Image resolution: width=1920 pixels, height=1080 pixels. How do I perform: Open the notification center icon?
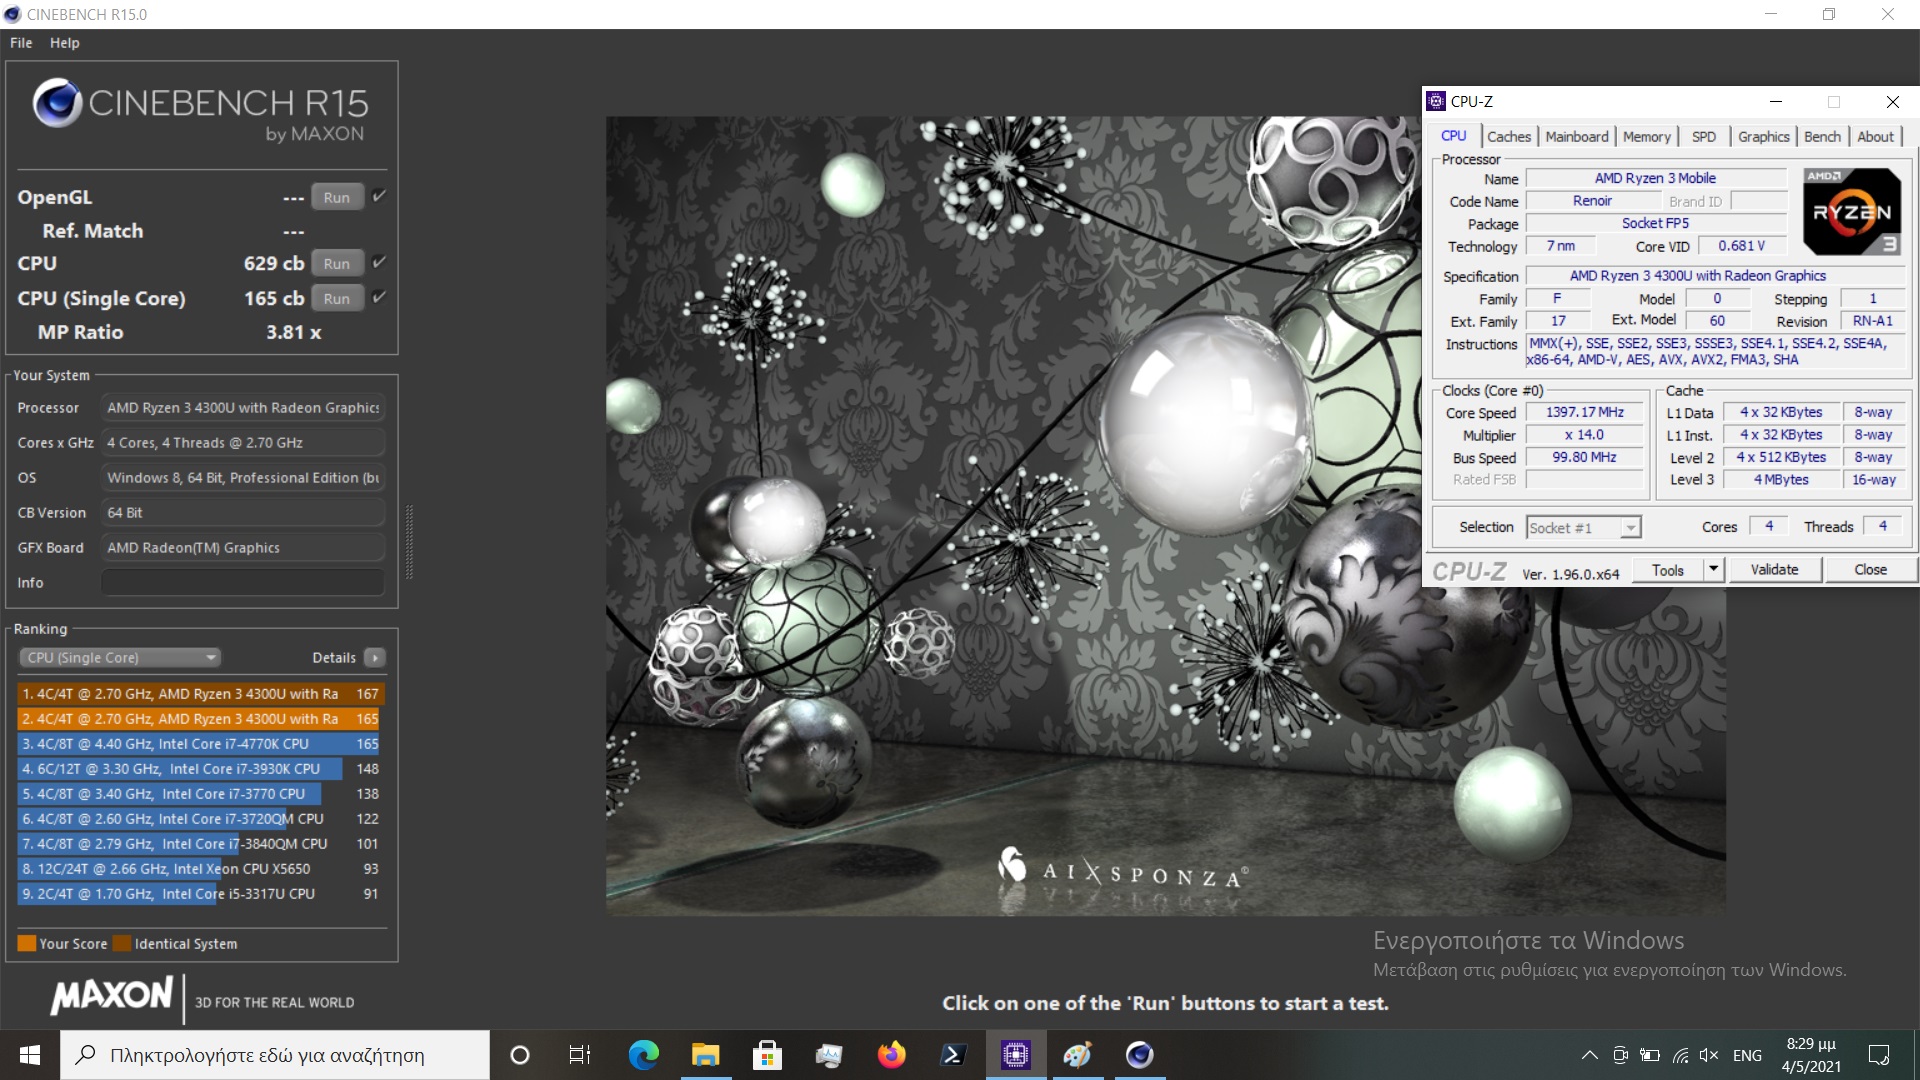coord(1879,1055)
